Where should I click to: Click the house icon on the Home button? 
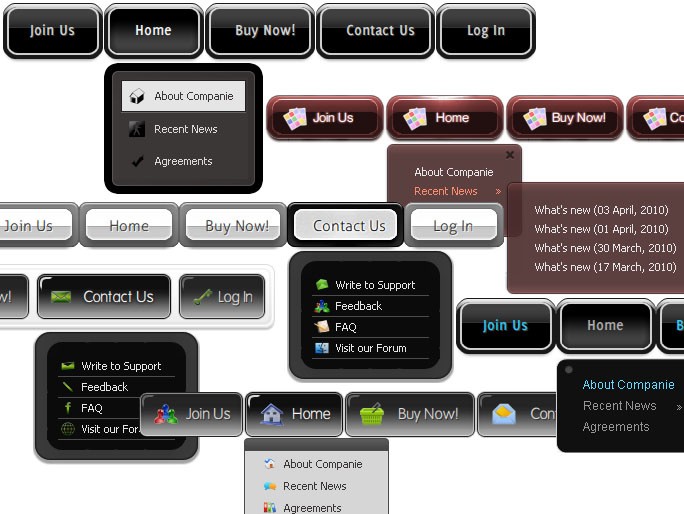click(x=271, y=414)
